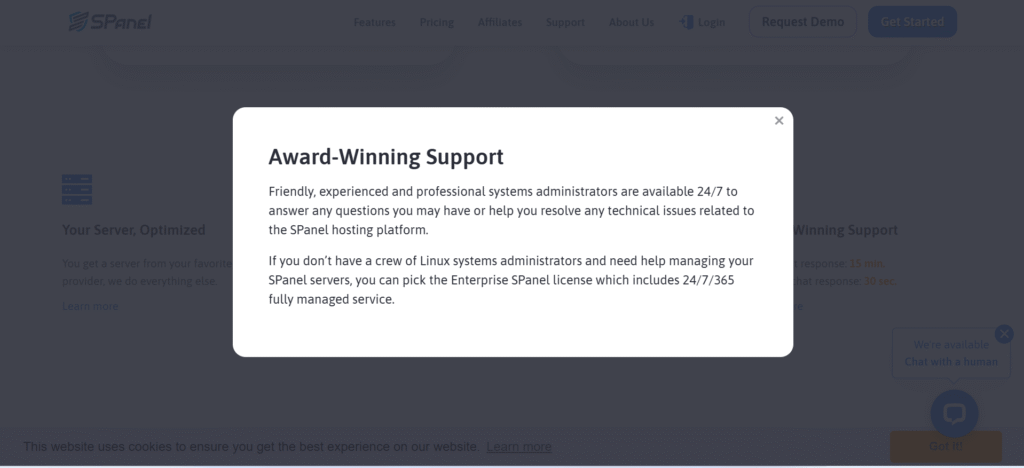Select Support in the top navigation

tap(565, 22)
